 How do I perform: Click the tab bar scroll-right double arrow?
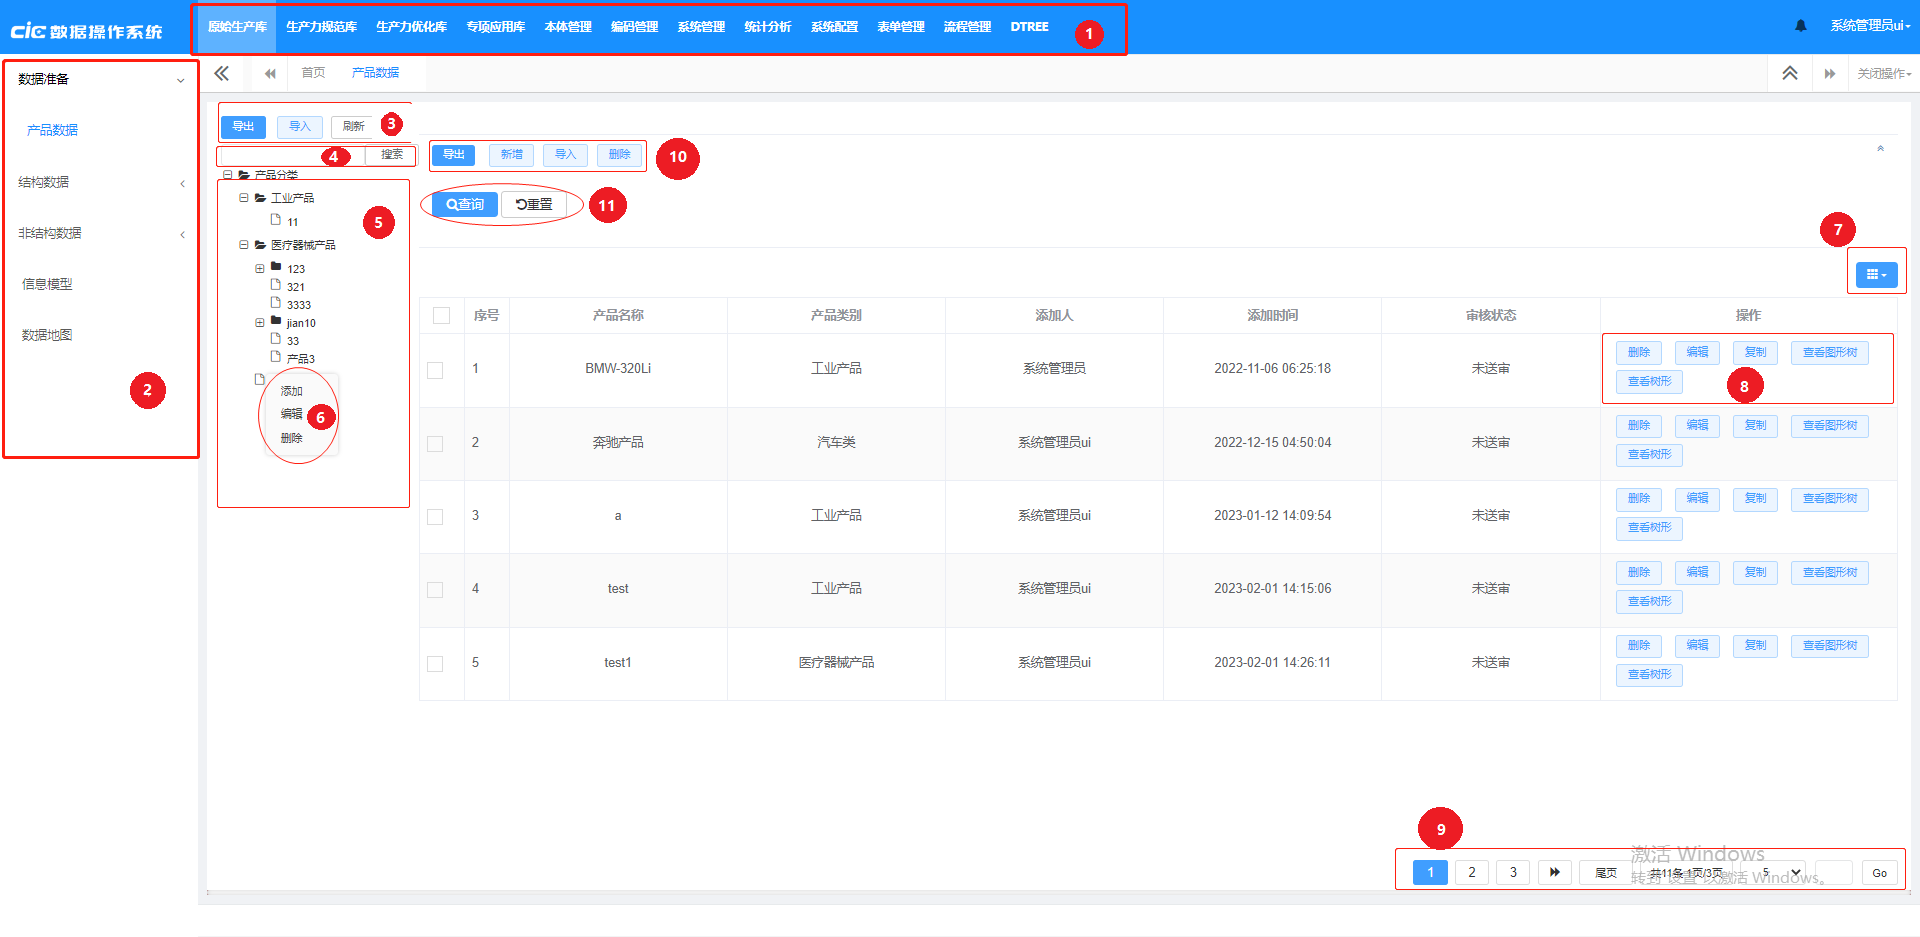click(1829, 73)
